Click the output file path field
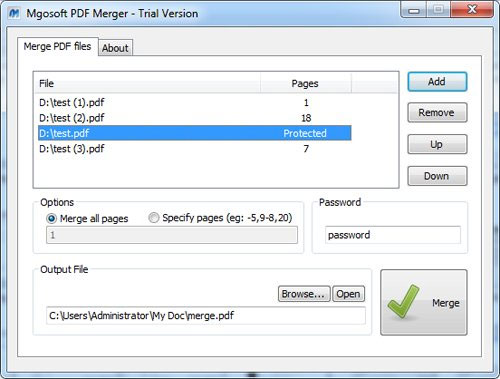Viewport: 500px width, 379px height. click(x=206, y=315)
